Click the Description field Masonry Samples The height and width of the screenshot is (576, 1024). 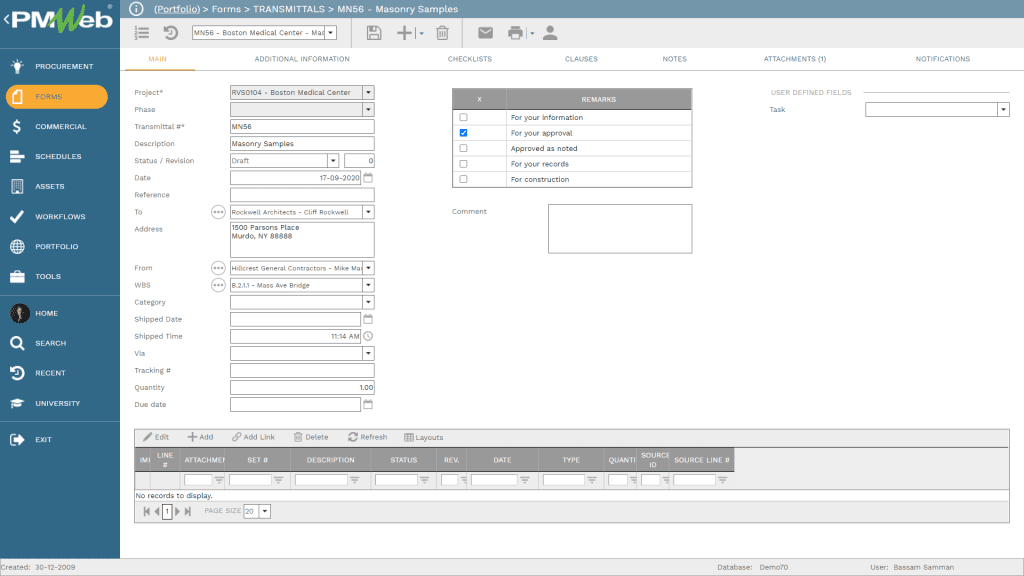[302, 144]
